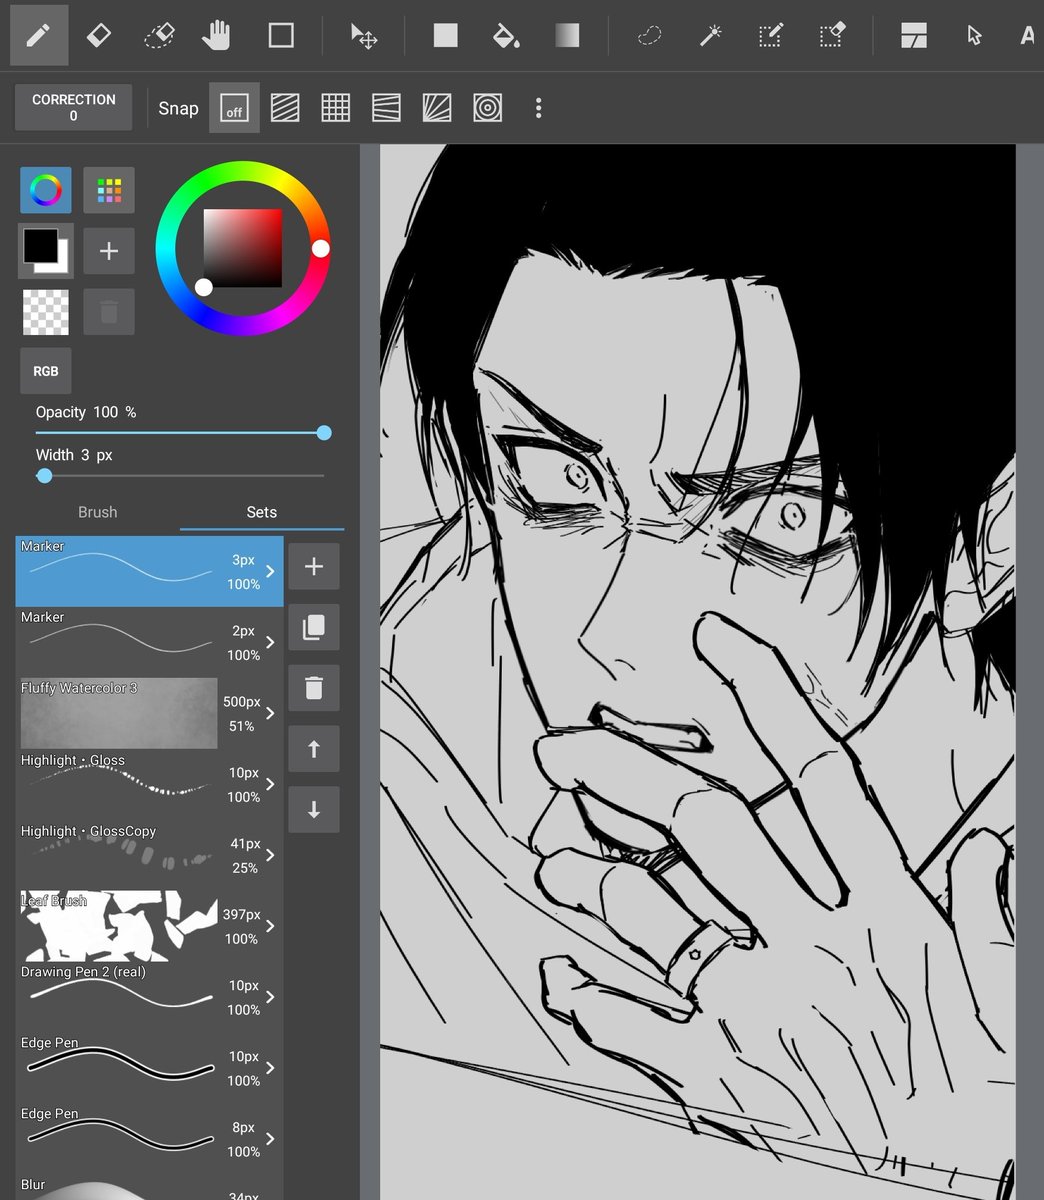
Task: Open snap options three-dot menu
Action: (538, 108)
